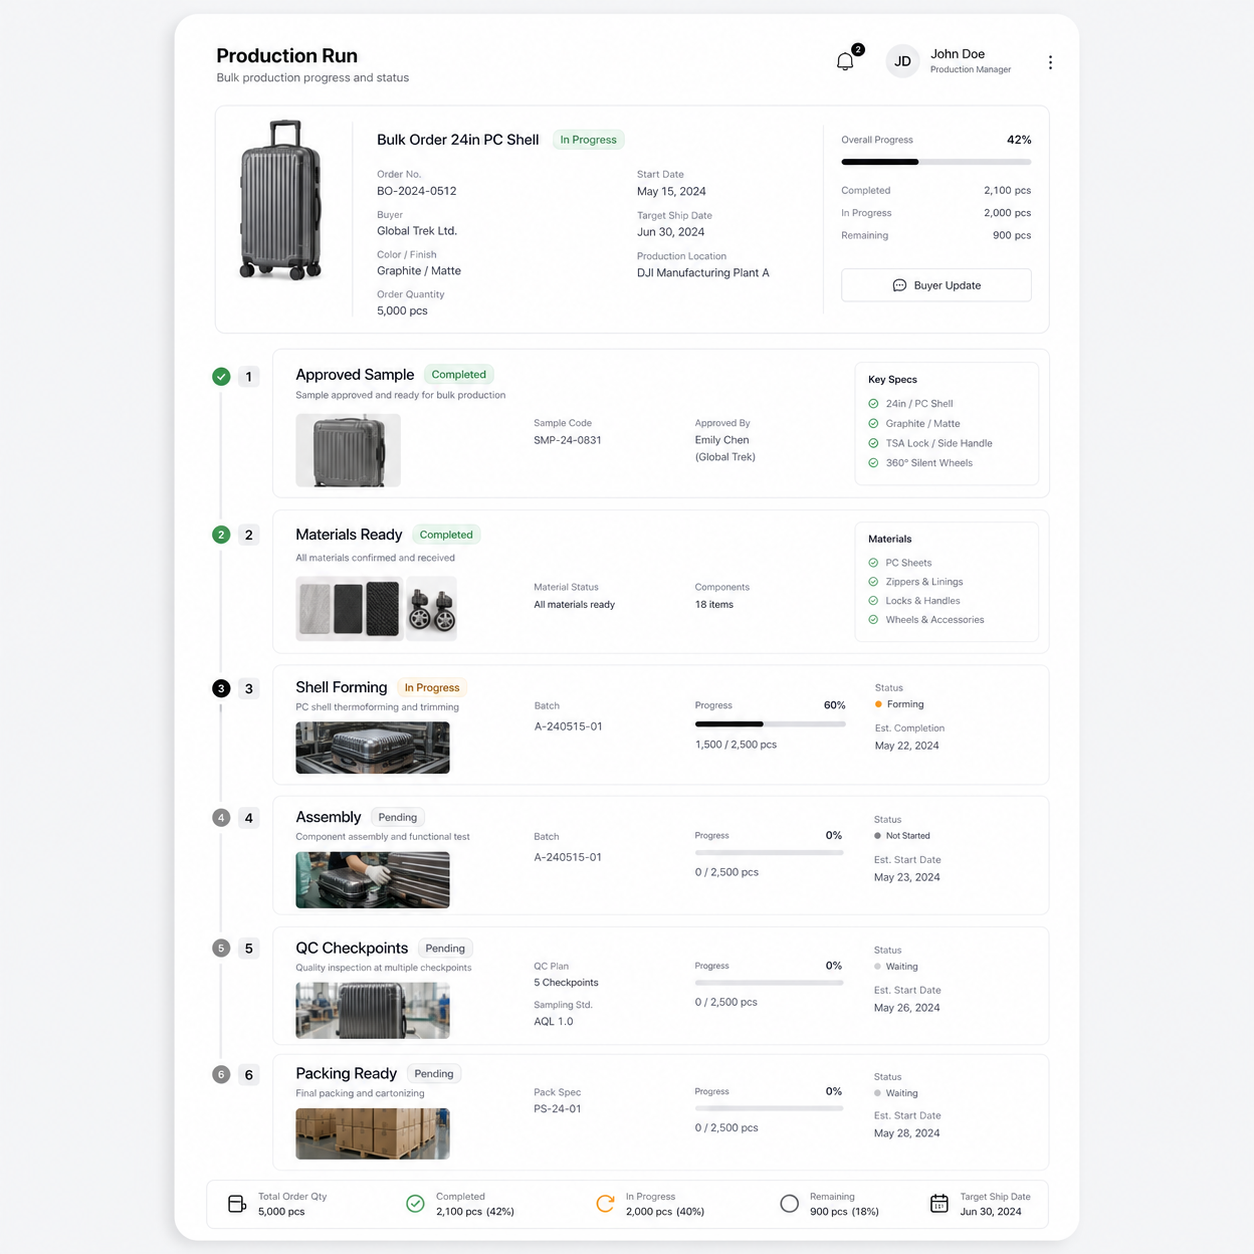The width and height of the screenshot is (1254, 1254).
Task: Click Assembly 0% progress bar
Action: point(769,853)
